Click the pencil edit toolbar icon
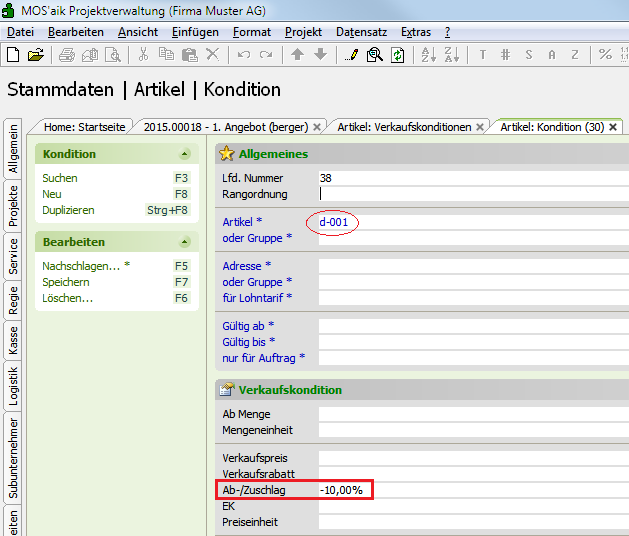Image resolution: width=629 pixels, height=536 pixels. pos(352,55)
